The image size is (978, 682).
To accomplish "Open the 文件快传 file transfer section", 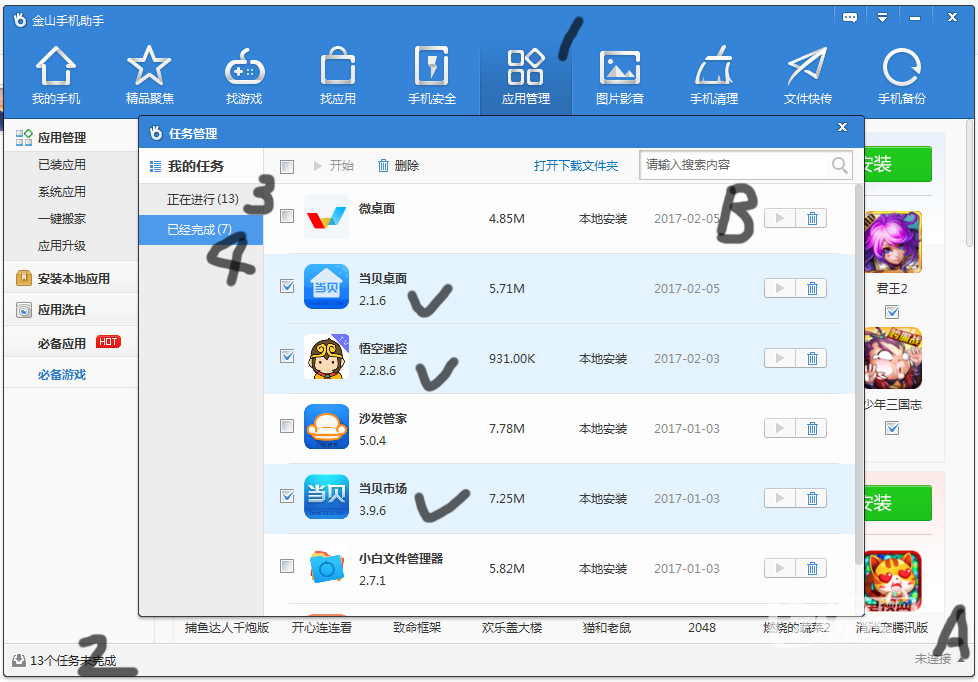I will click(x=807, y=76).
